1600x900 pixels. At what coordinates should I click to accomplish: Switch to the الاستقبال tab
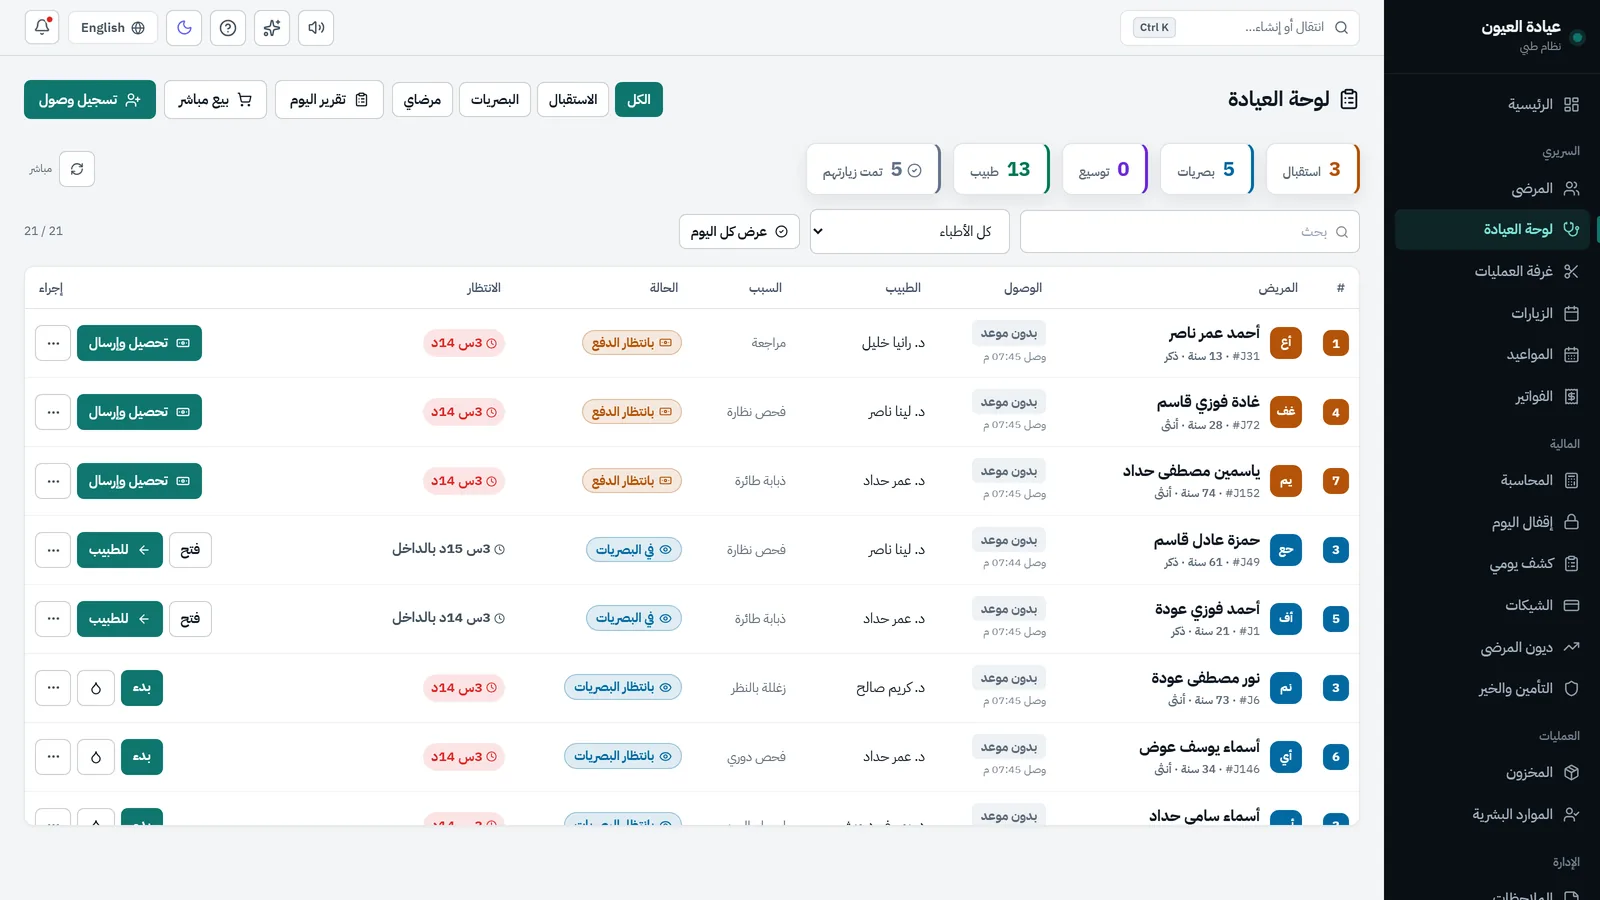(573, 99)
